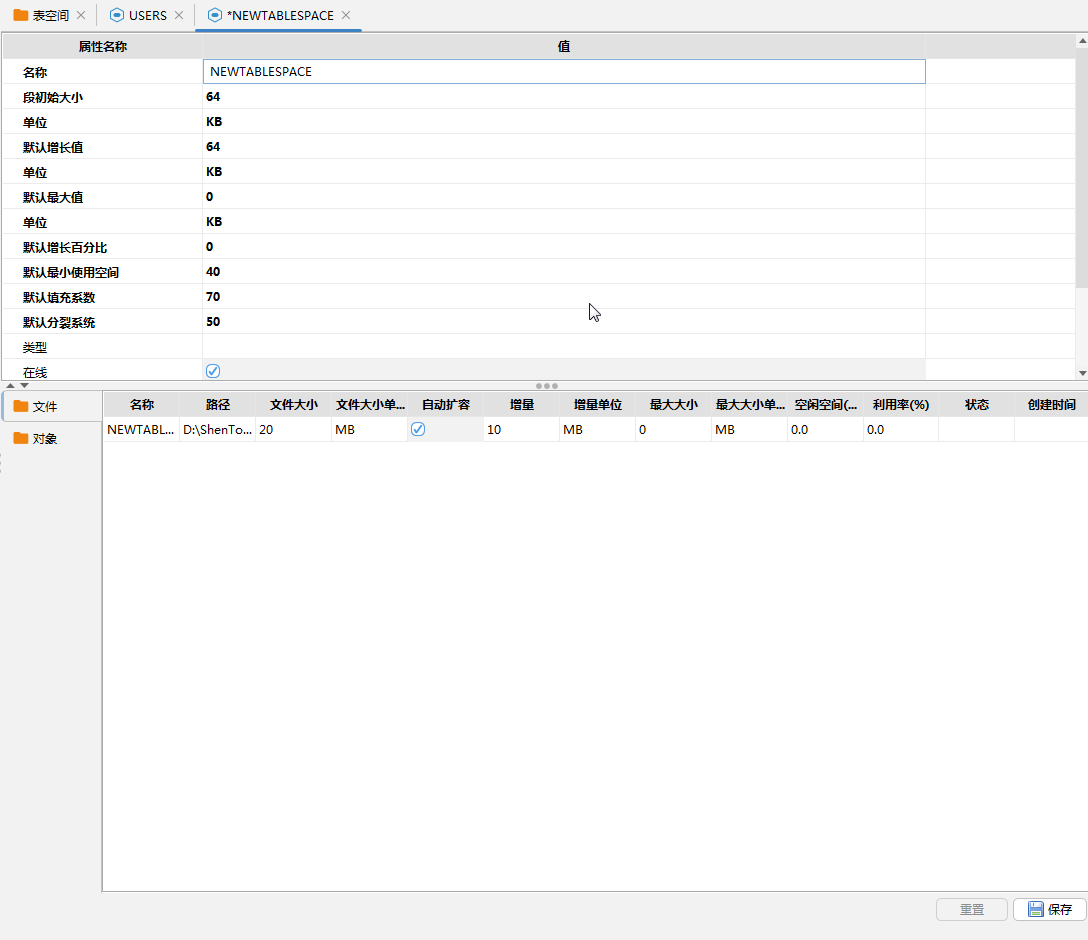Switch to the 对象 side tab

(x=45, y=439)
